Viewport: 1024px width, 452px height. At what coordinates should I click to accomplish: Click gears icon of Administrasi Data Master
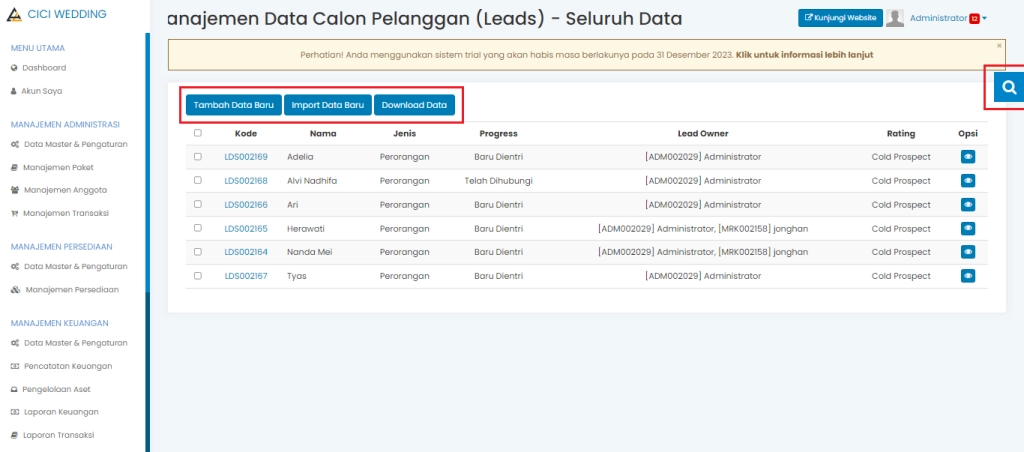15,144
